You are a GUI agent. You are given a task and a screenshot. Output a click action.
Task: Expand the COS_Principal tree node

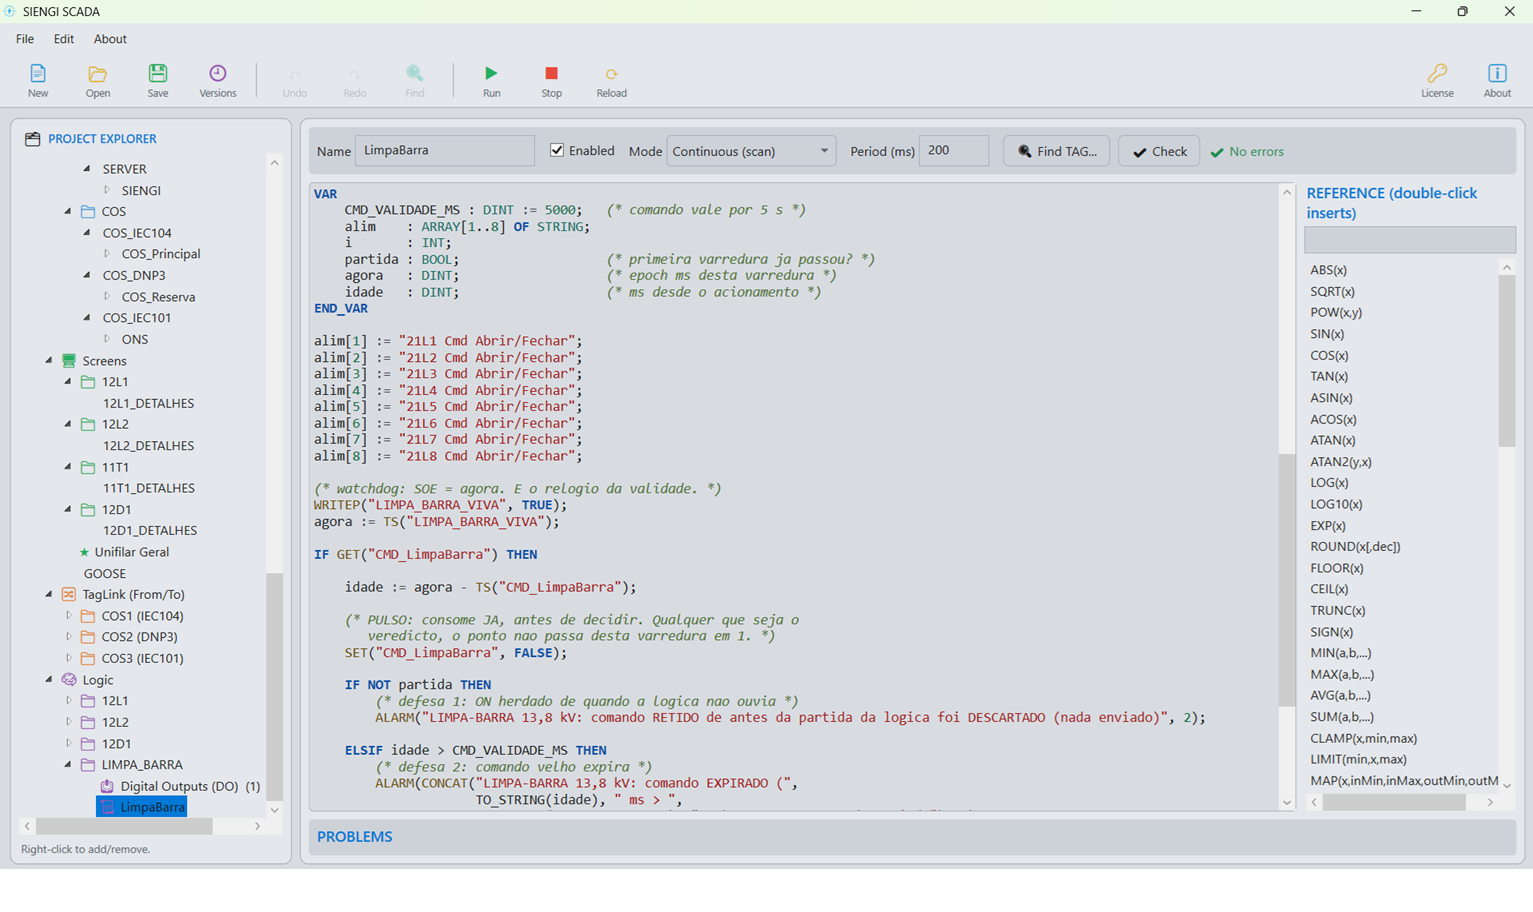click(x=107, y=254)
